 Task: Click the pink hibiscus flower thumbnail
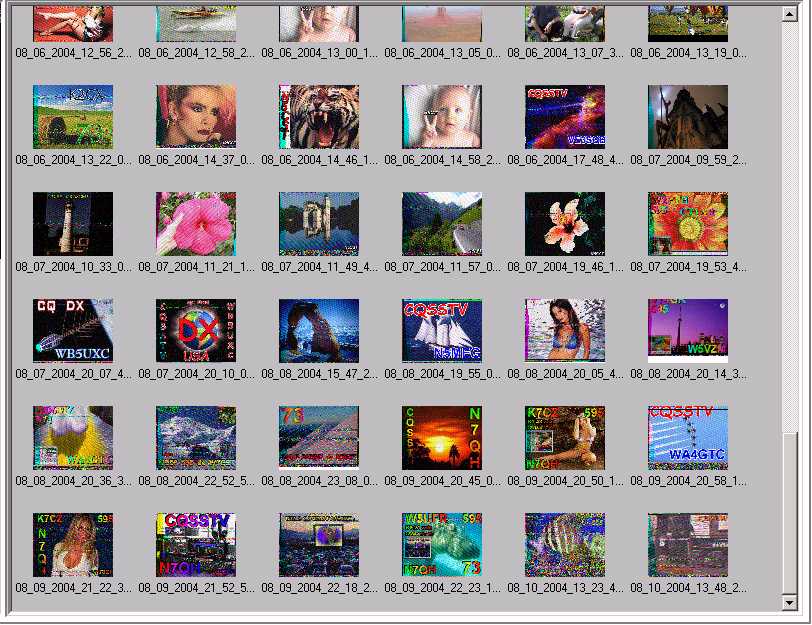(196, 224)
